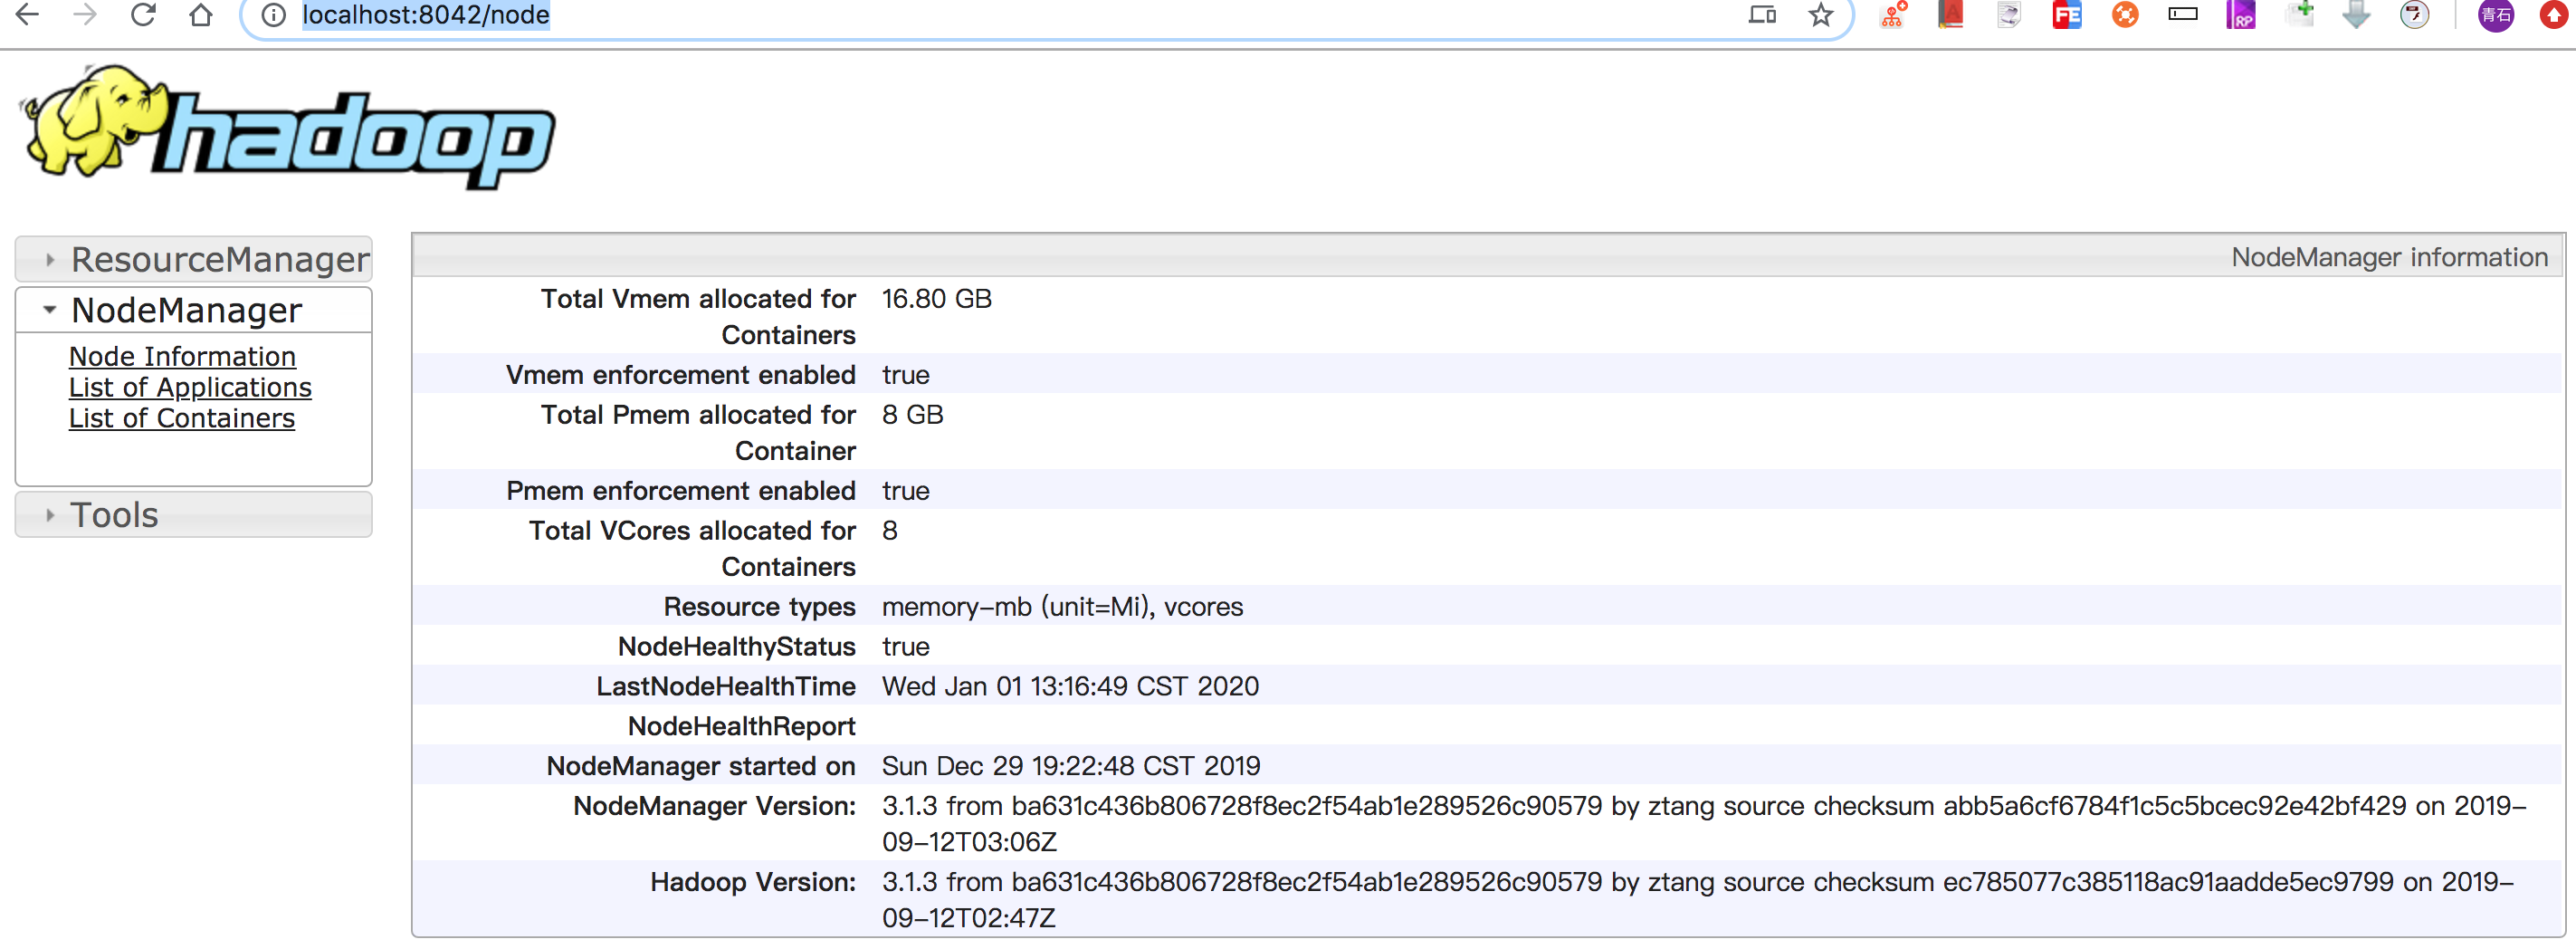Reload the NodeManager page
The height and width of the screenshot is (949, 2576).
[x=143, y=14]
